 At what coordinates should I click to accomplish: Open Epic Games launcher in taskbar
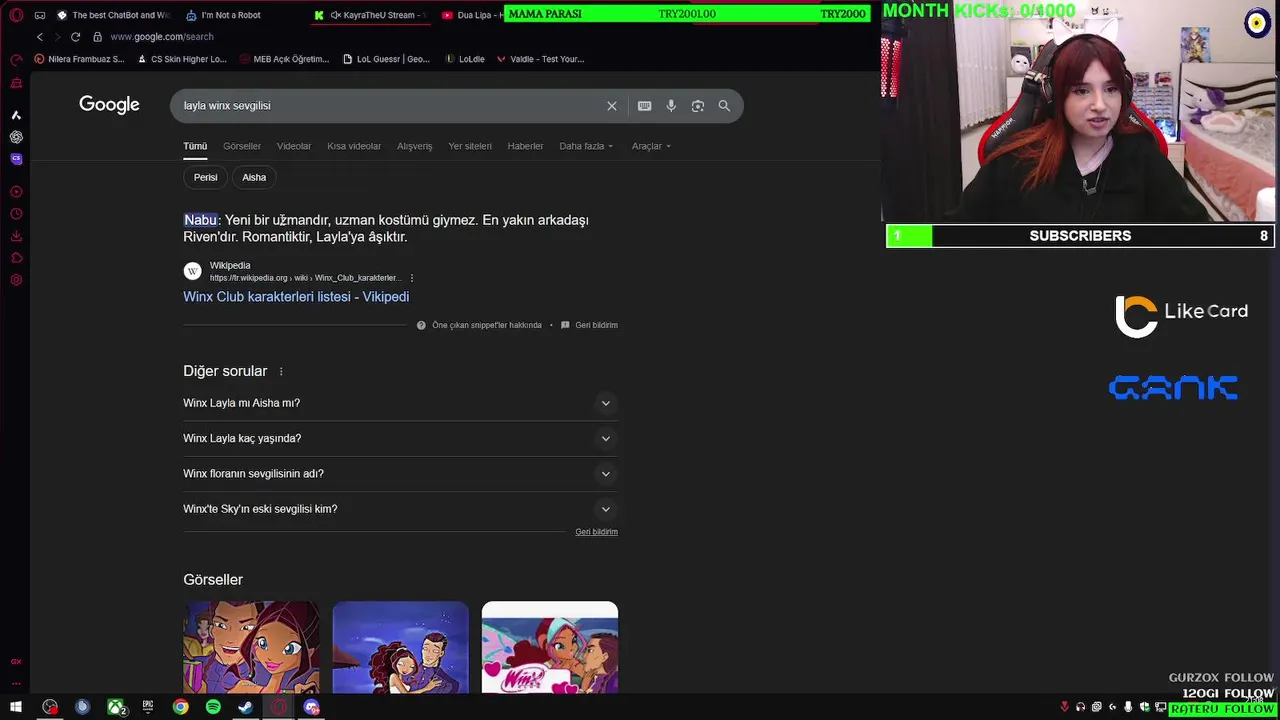click(148, 707)
